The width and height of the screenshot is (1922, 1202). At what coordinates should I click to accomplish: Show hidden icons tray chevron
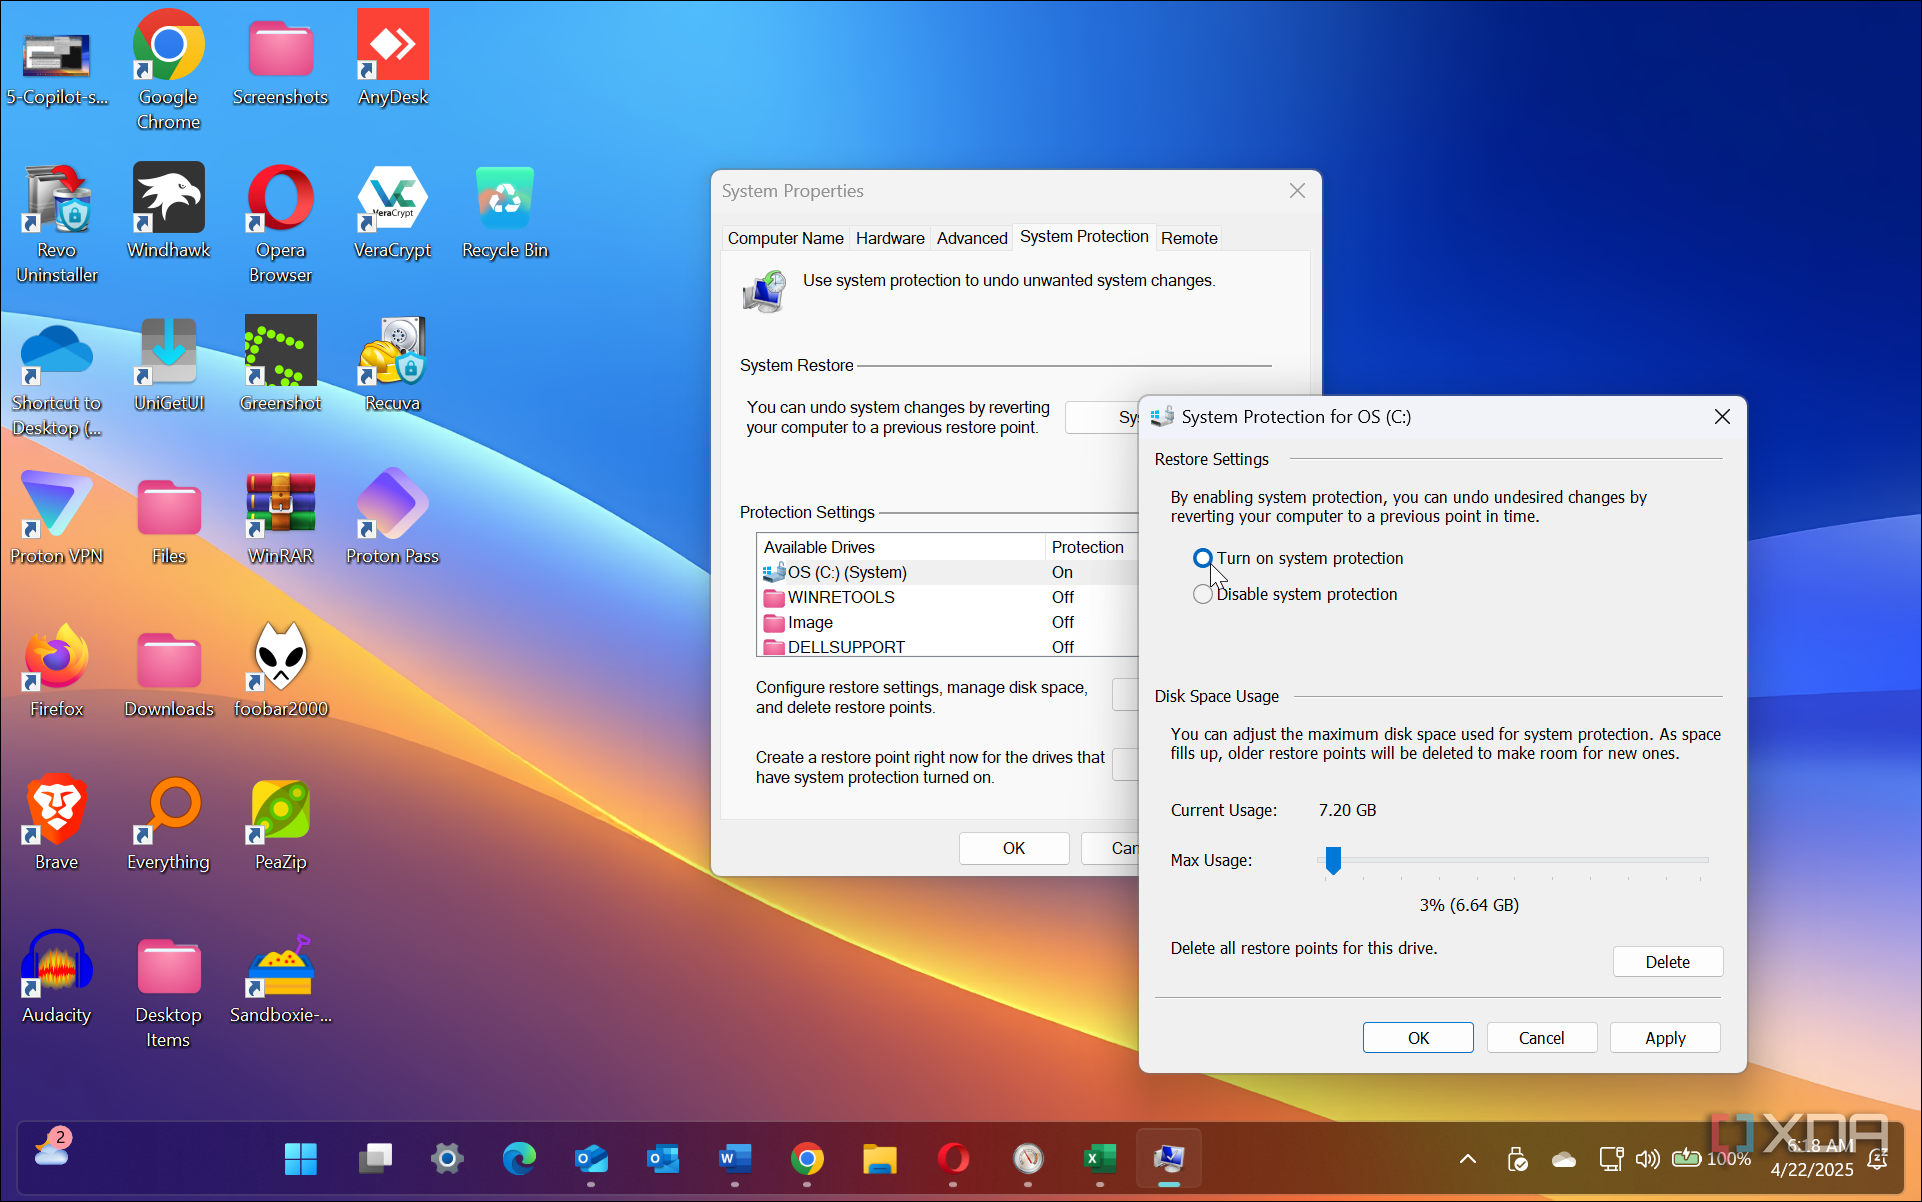point(1467,1159)
